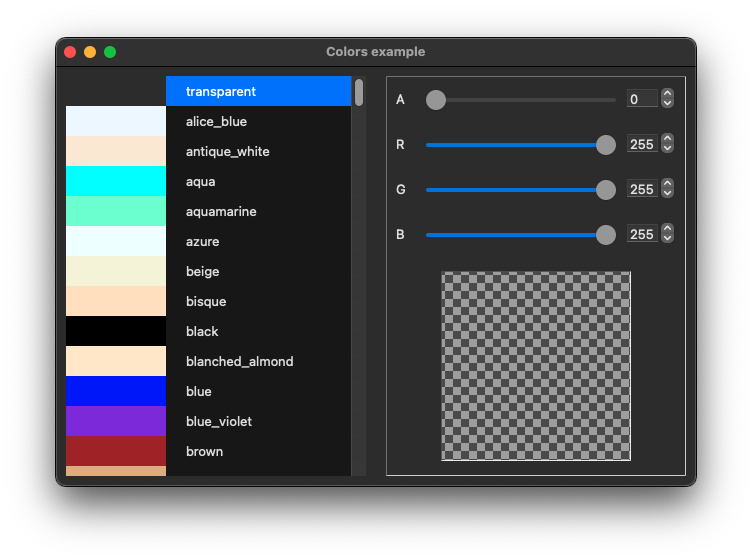Image resolution: width=752 pixels, height=560 pixels.
Task: Close the Colors example window
Action: pos(70,52)
